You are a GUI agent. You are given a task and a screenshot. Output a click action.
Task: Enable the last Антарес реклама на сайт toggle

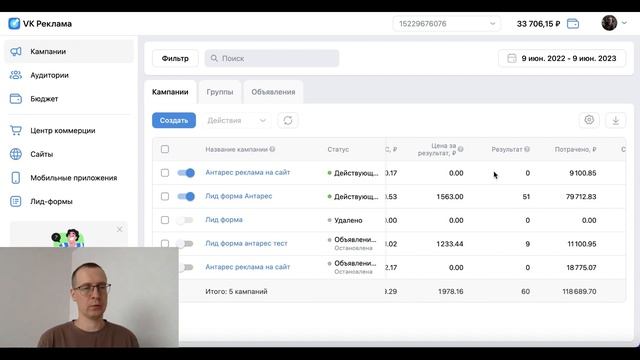[186, 267]
